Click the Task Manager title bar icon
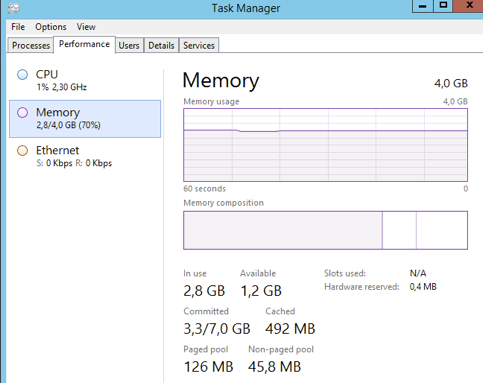The width and height of the screenshot is (483, 383). point(13,8)
